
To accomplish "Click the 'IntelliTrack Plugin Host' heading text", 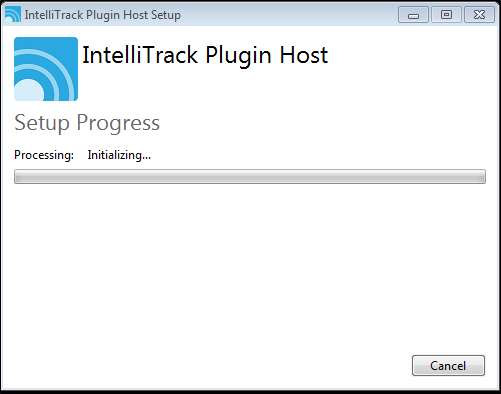I will click(205, 55).
